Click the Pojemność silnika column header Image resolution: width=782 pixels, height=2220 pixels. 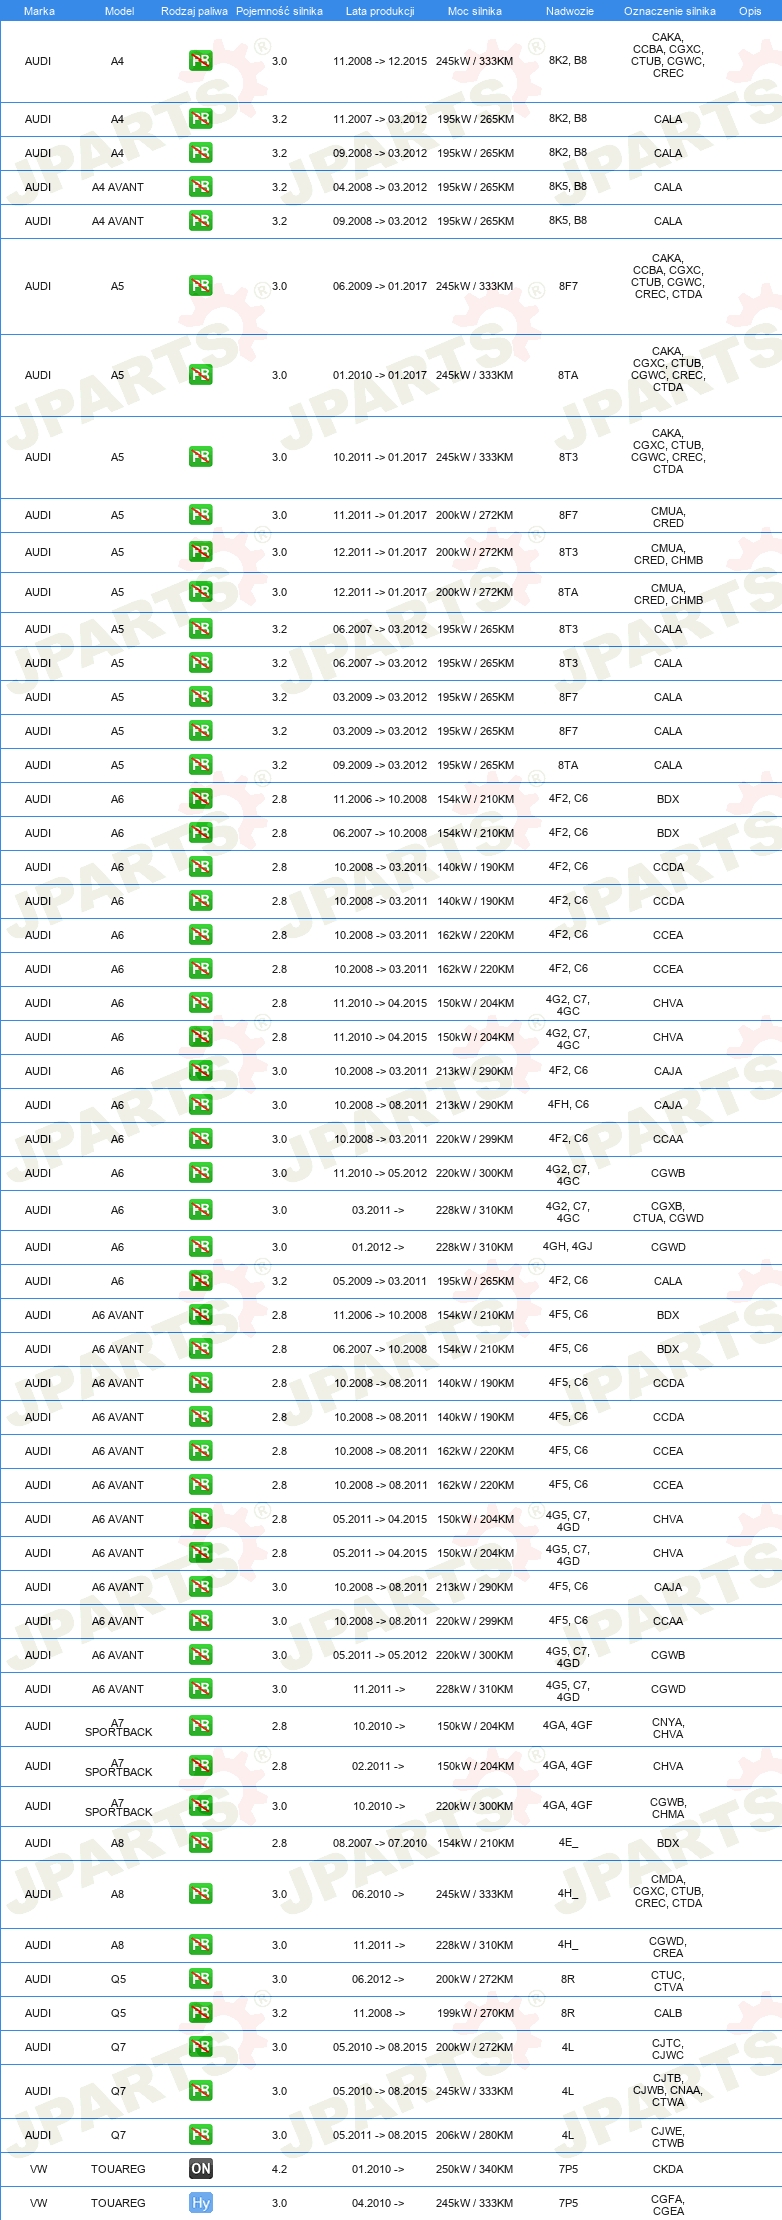(x=279, y=11)
